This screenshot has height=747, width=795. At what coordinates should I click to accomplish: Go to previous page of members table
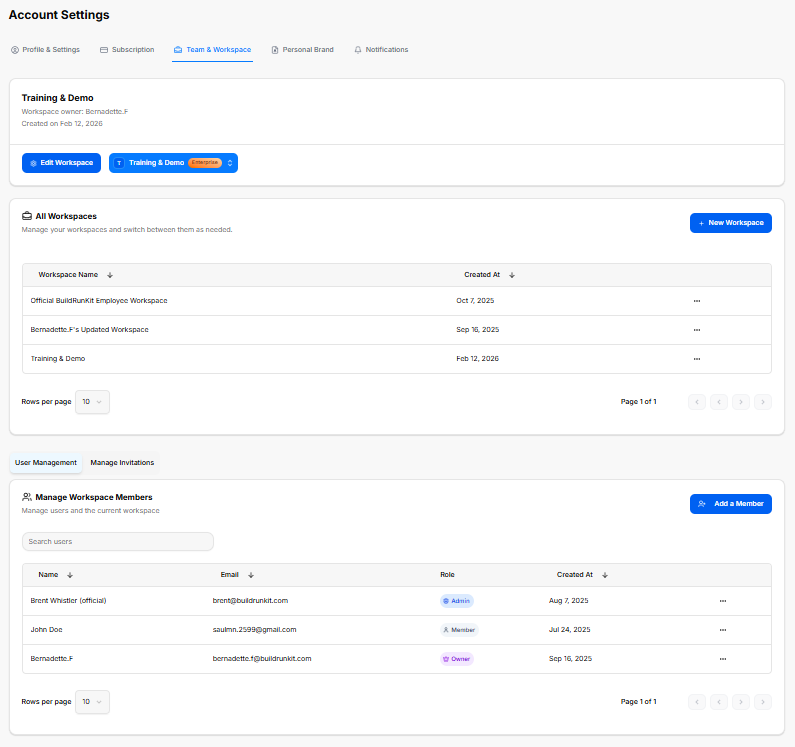(x=719, y=702)
